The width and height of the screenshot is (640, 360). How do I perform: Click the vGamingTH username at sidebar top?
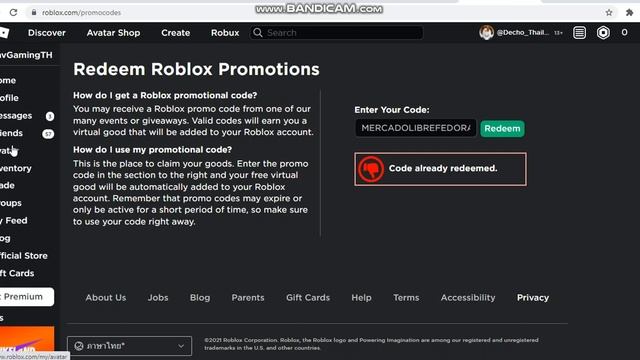tap(26, 55)
